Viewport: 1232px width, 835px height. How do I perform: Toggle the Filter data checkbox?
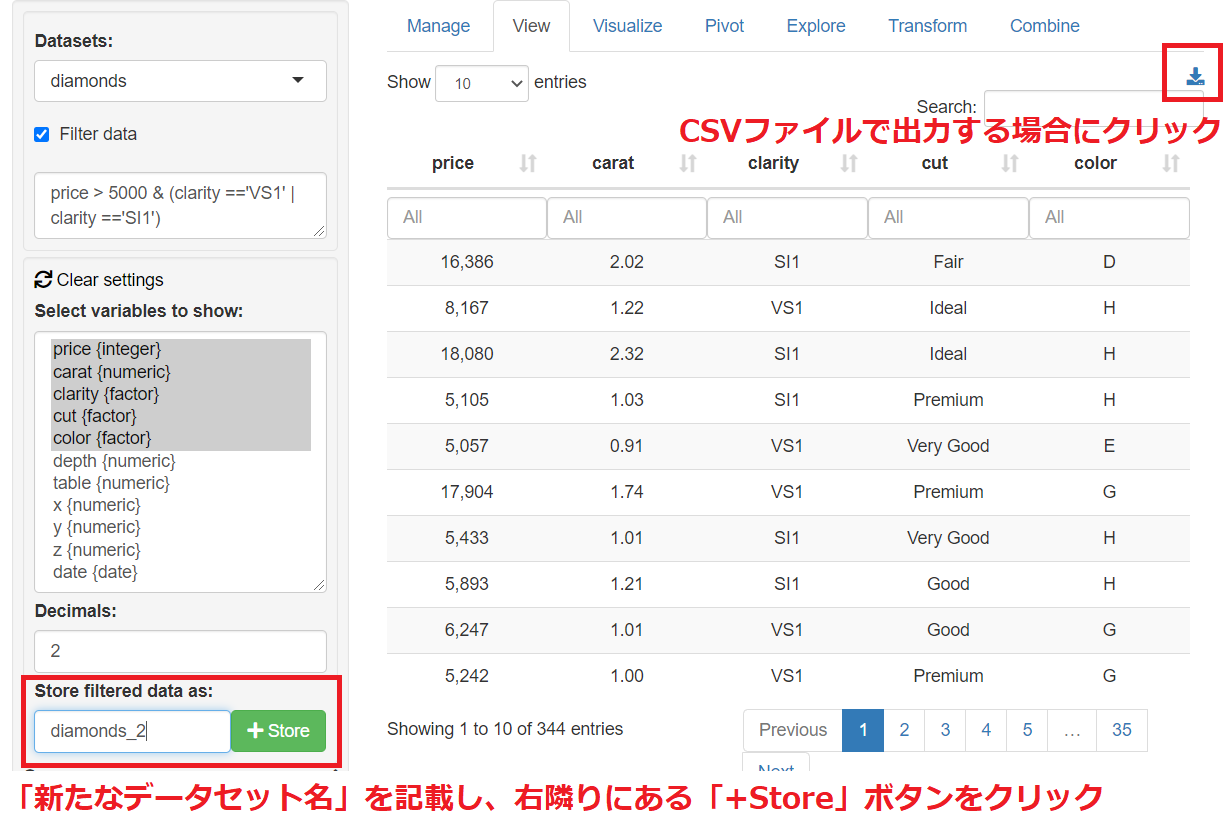coord(42,134)
